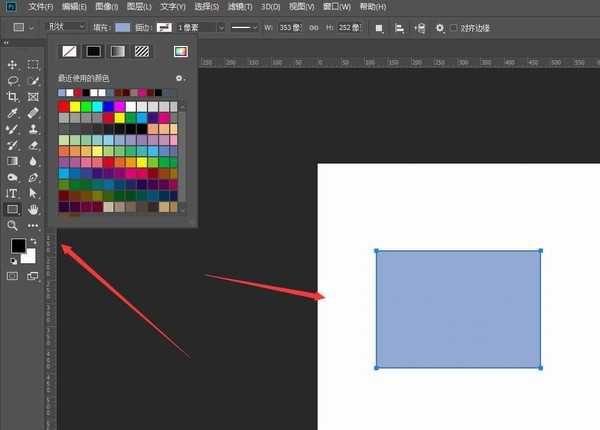Activate the Zoom magnifier tool
Screen dimensions: 600x430
pyautogui.click(x=13, y=226)
